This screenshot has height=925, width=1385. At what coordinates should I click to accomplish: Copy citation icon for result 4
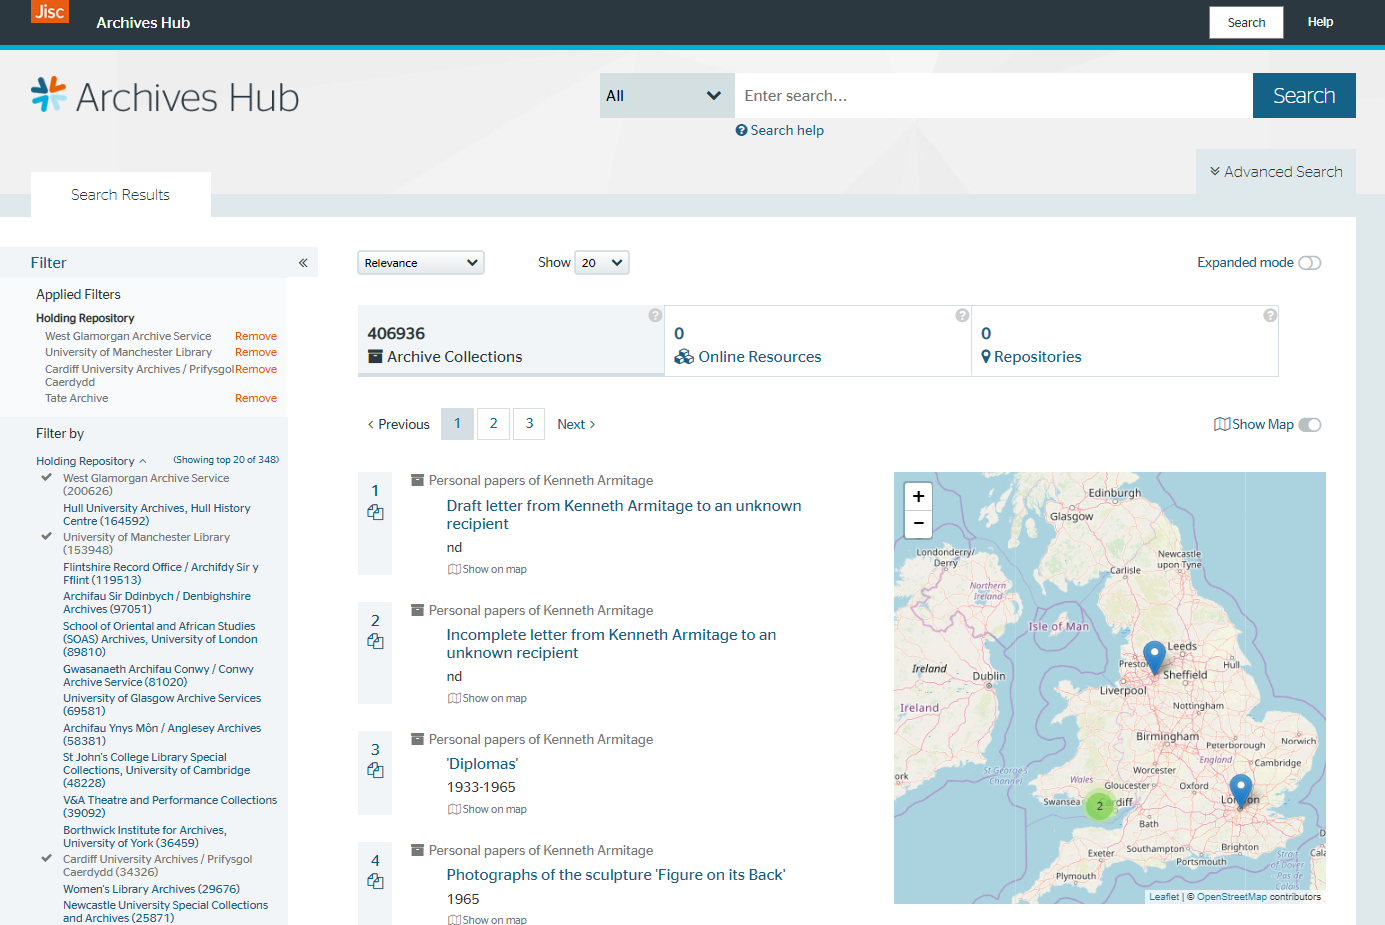375,881
